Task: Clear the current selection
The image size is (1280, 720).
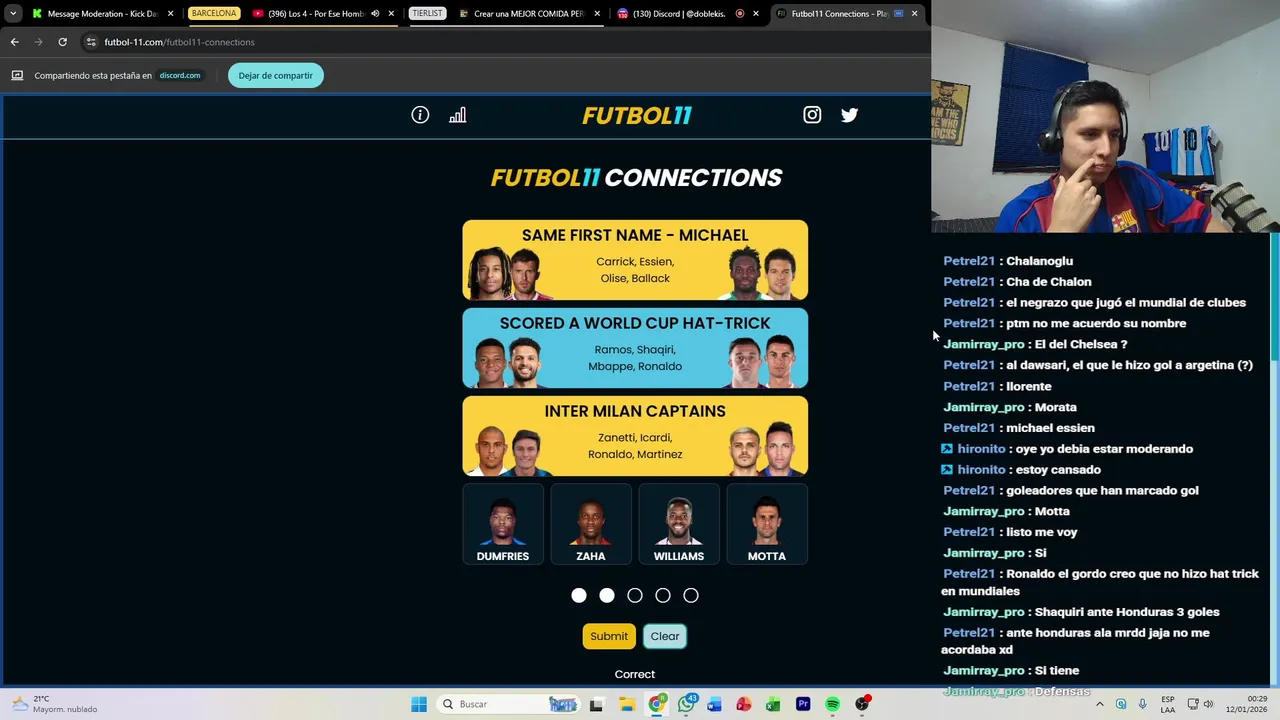Action: (x=665, y=636)
